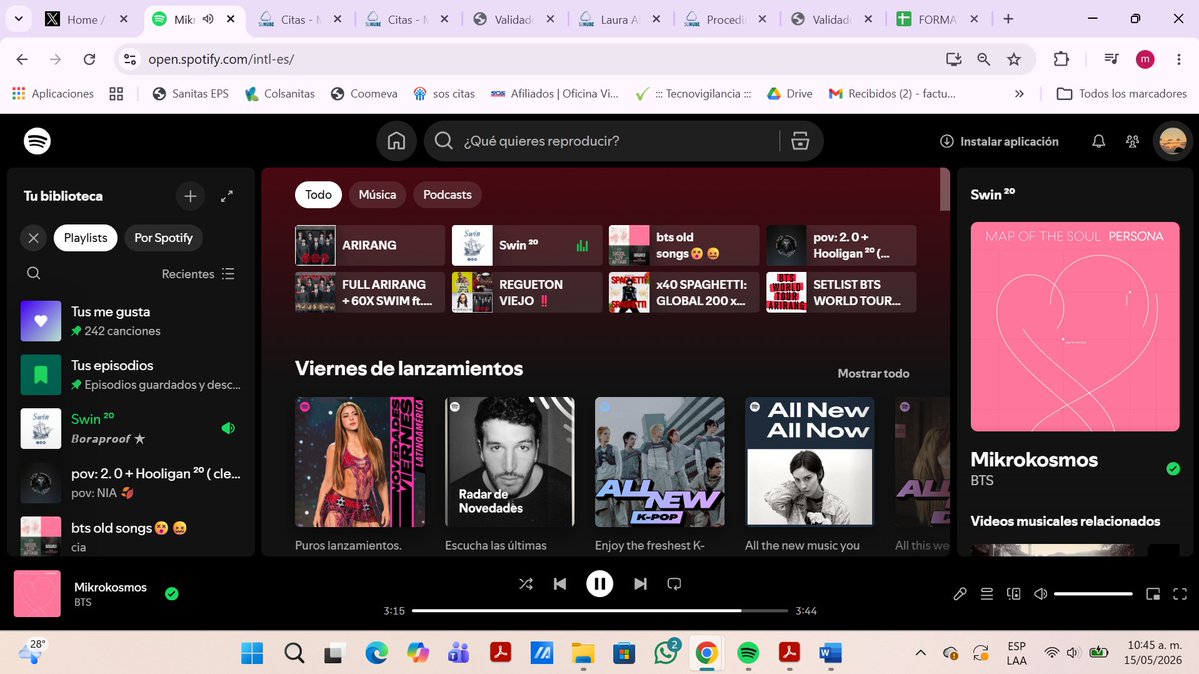
Task: Bookmark this page with star icon
Action: (1014, 59)
